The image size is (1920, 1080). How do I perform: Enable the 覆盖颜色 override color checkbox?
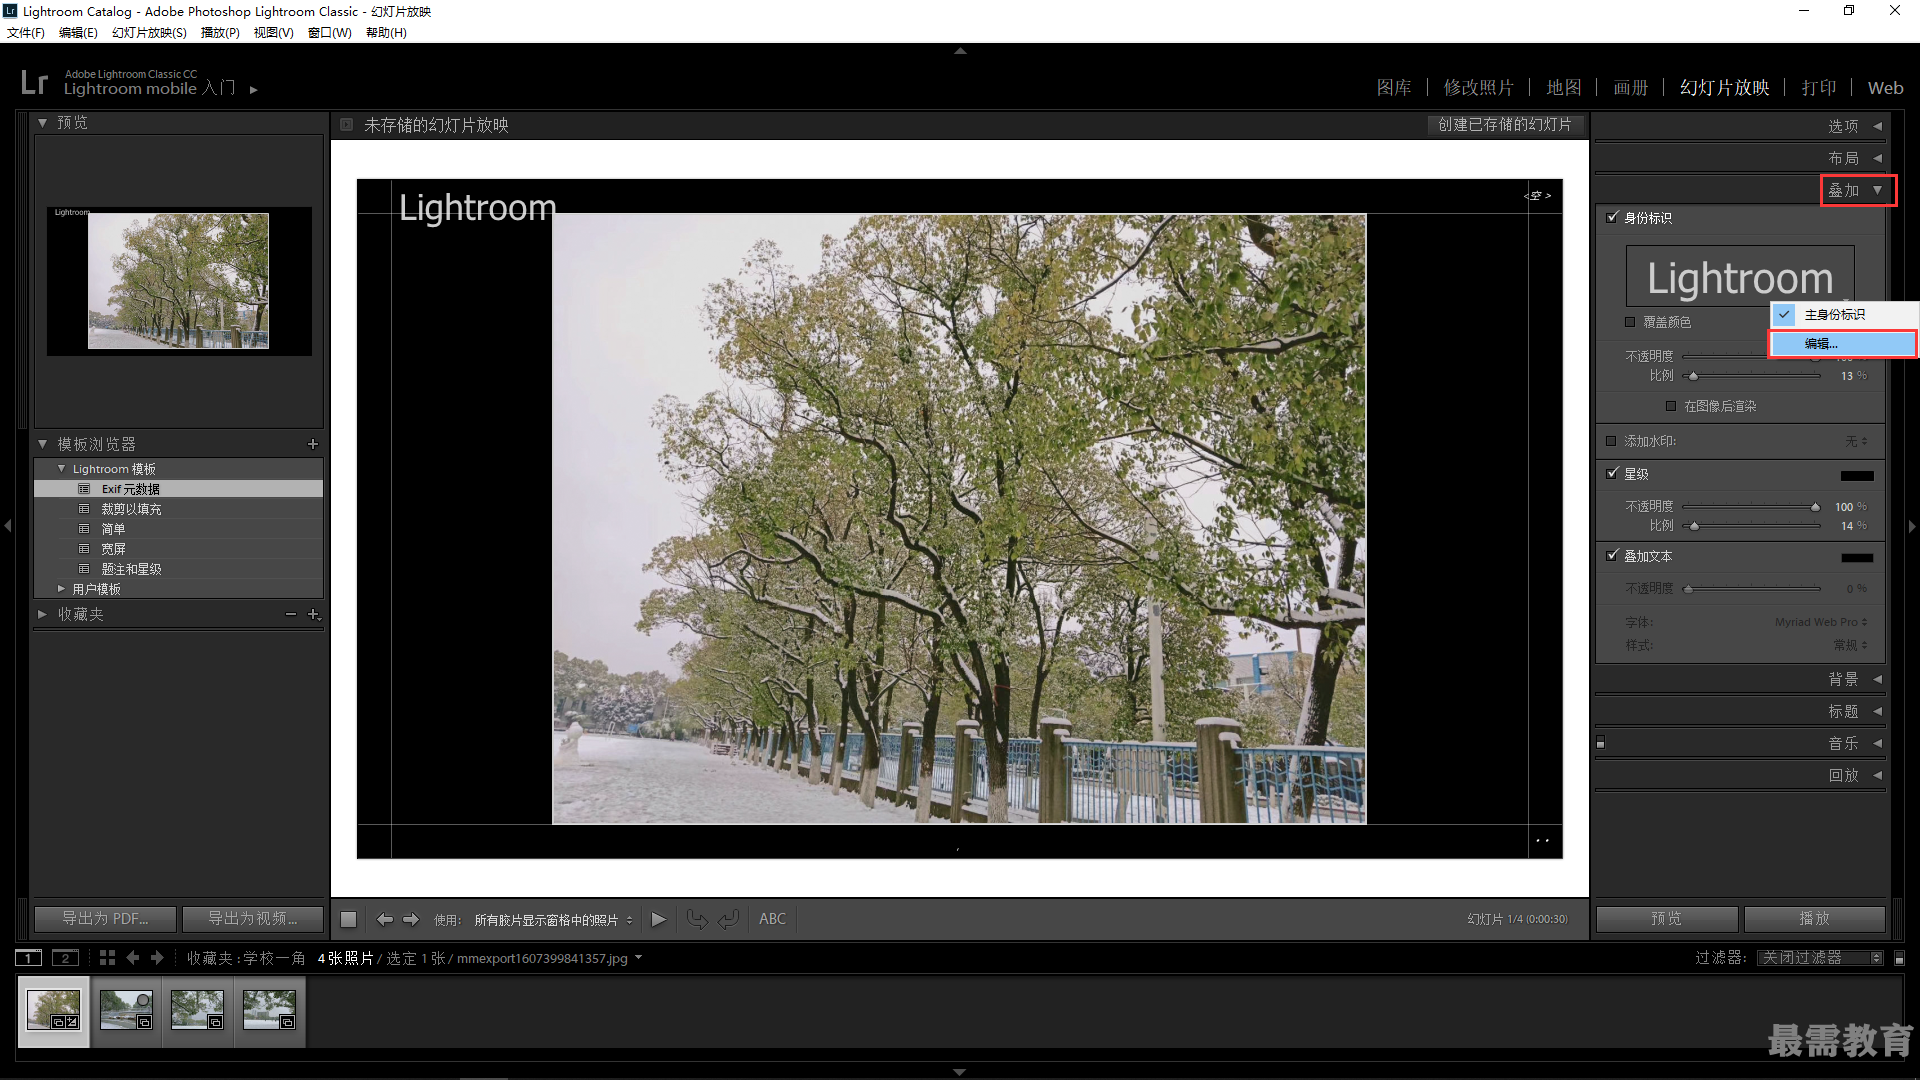1630,322
